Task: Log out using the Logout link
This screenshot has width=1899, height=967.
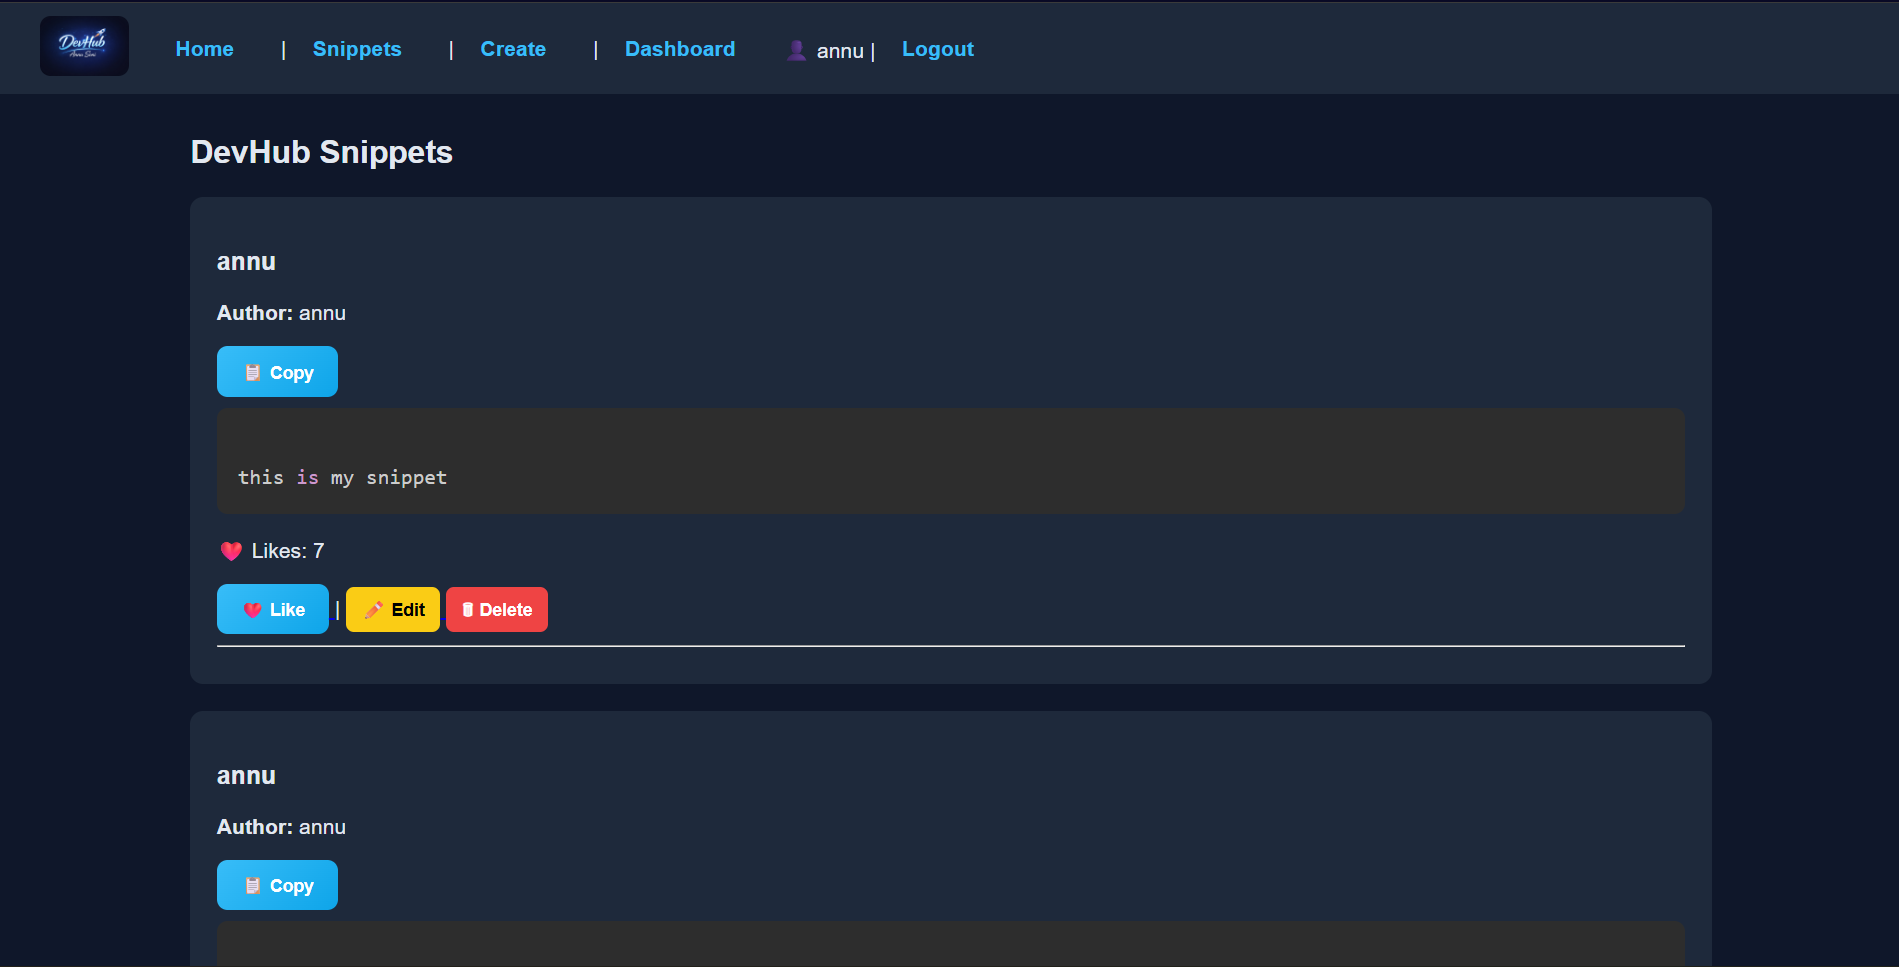Action: point(937,49)
